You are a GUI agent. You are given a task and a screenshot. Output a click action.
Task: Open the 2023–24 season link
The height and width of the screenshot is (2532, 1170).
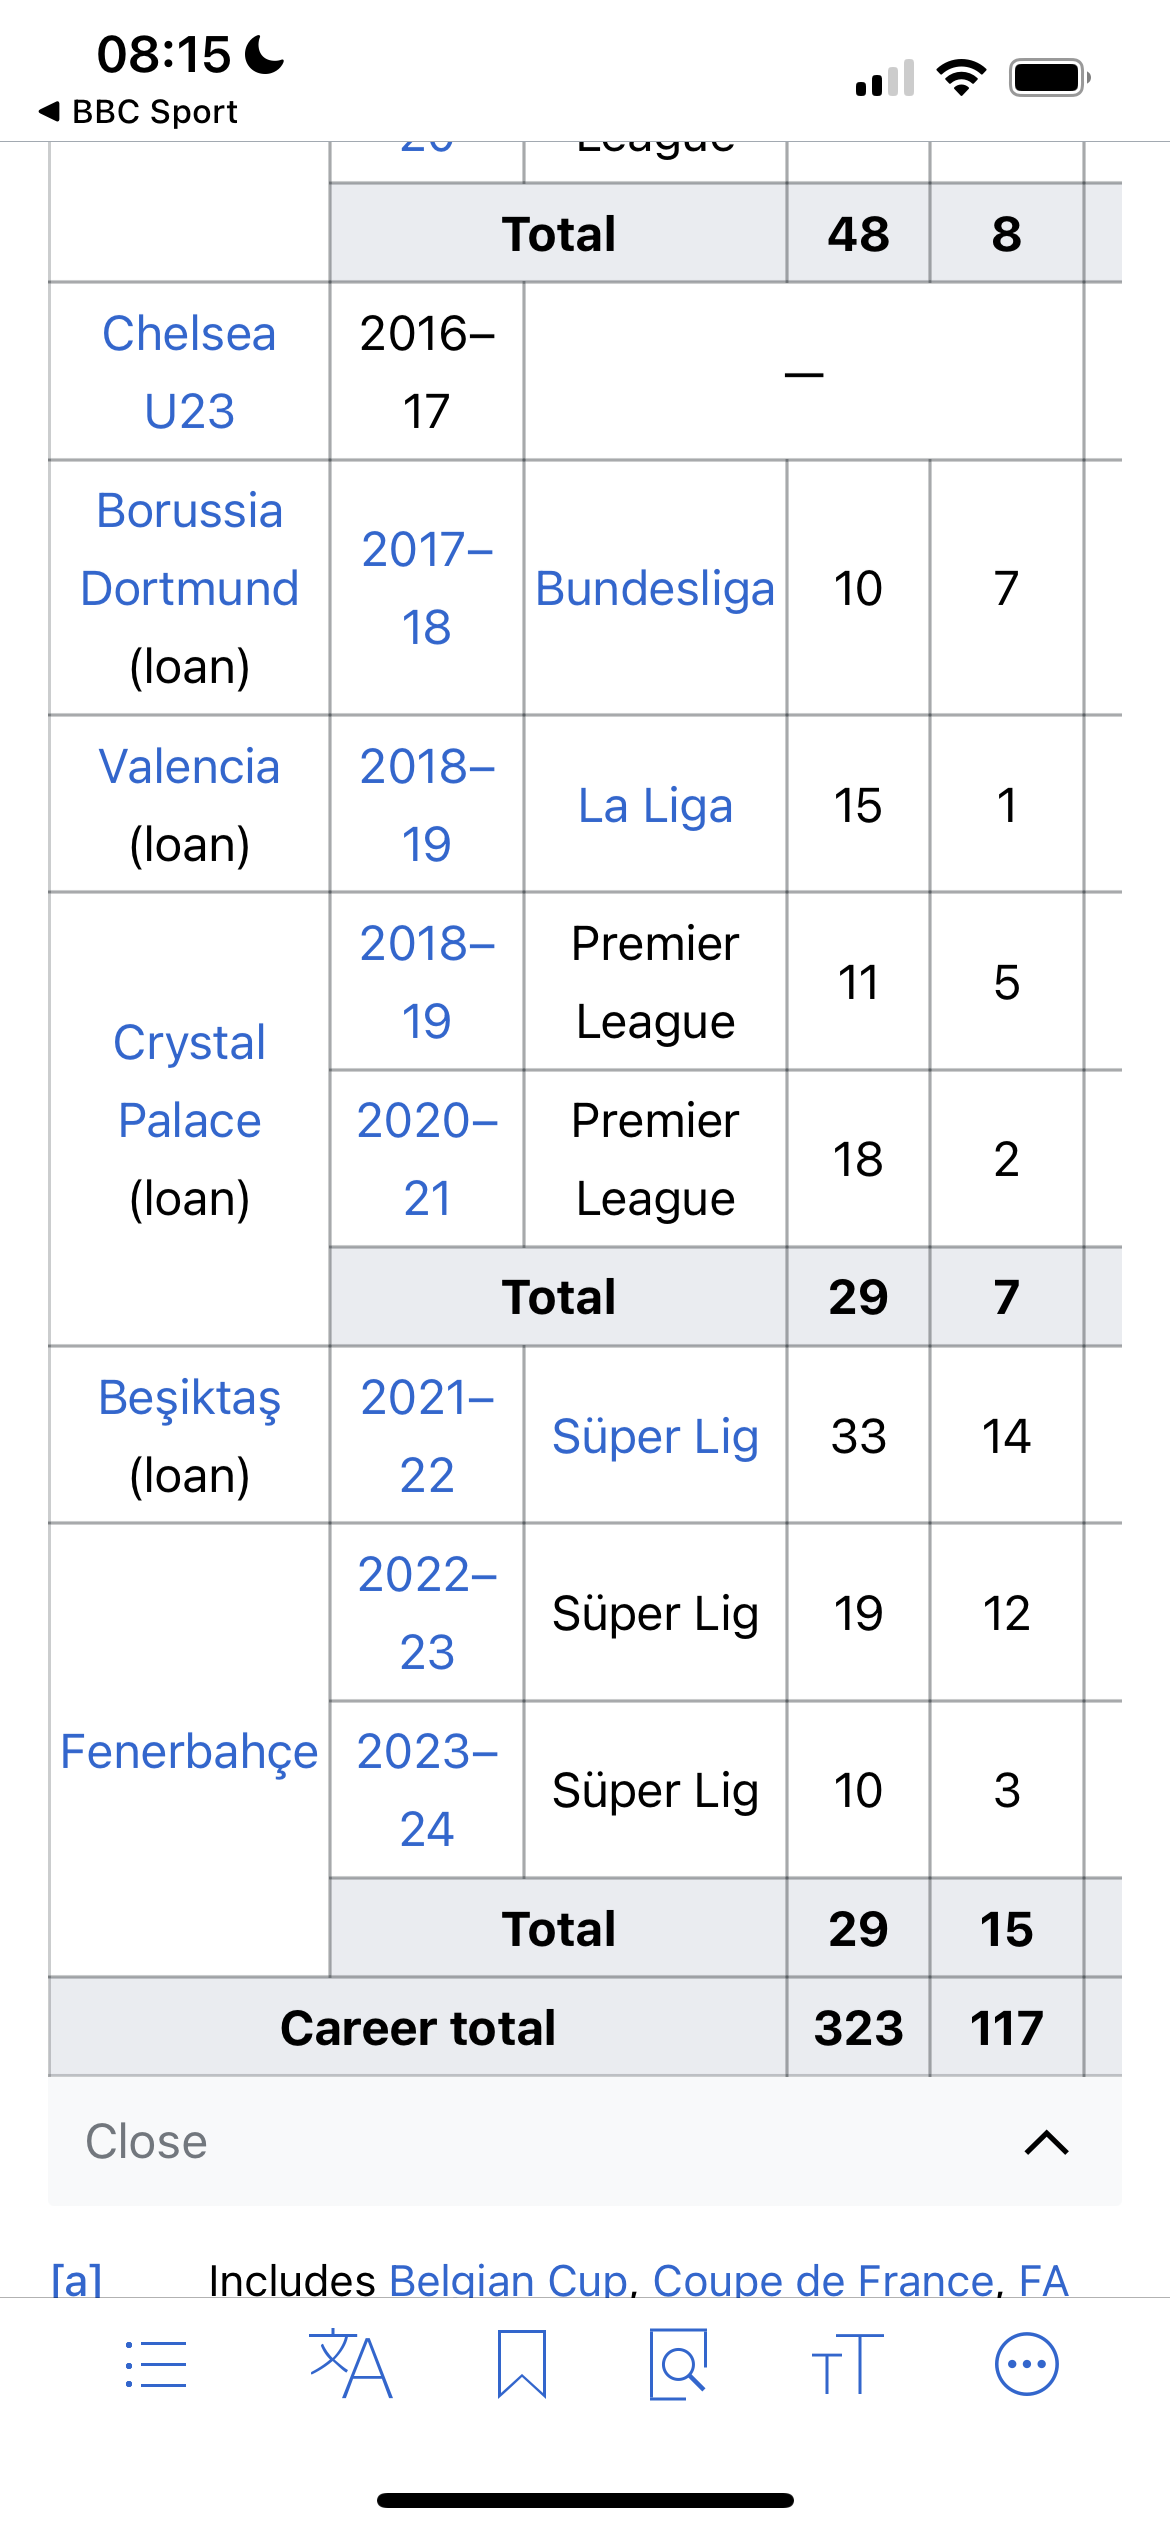pyautogui.click(x=427, y=1790)
